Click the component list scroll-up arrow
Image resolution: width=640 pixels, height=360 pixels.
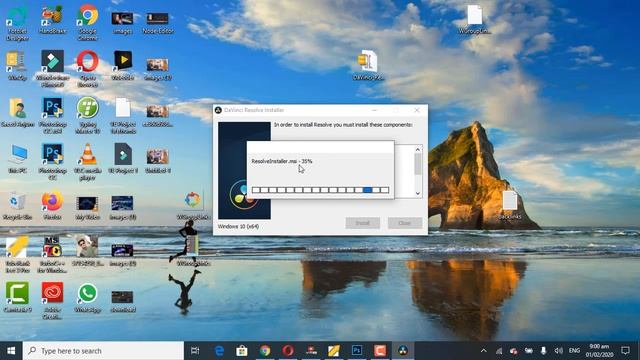coord(418,149)
